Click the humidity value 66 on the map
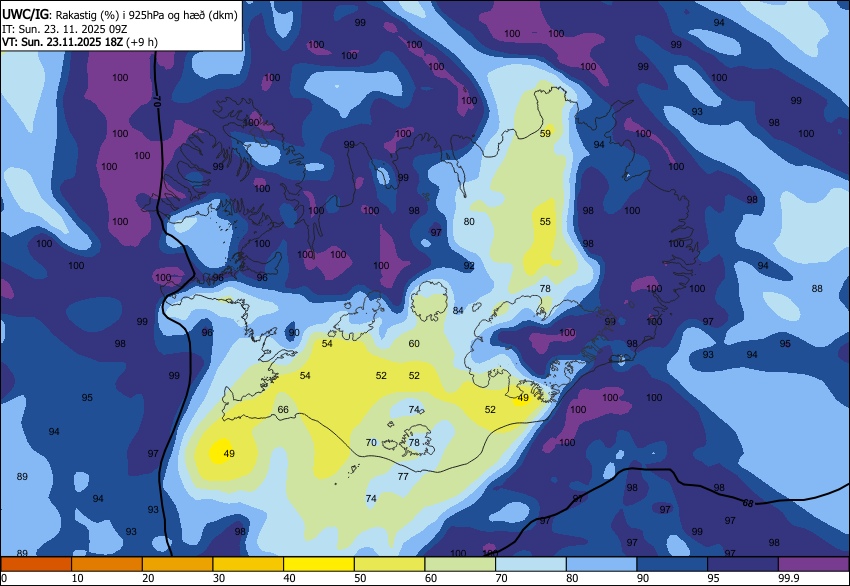 click(283, 410)
